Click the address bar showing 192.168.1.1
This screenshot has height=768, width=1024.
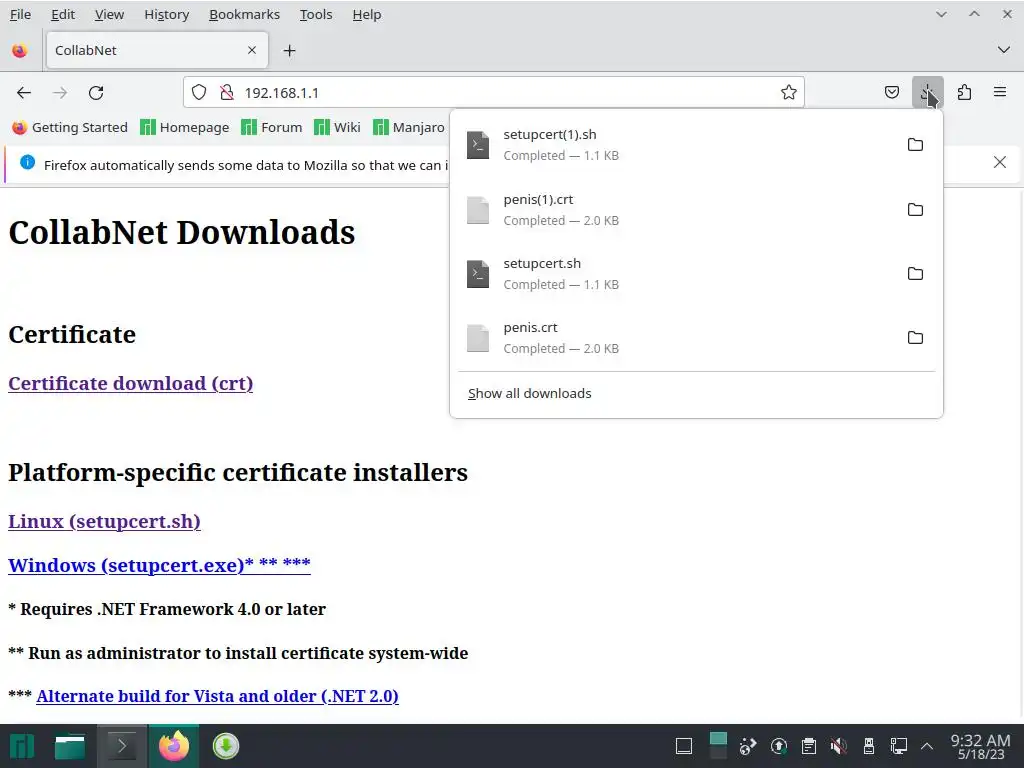[493, 93]
